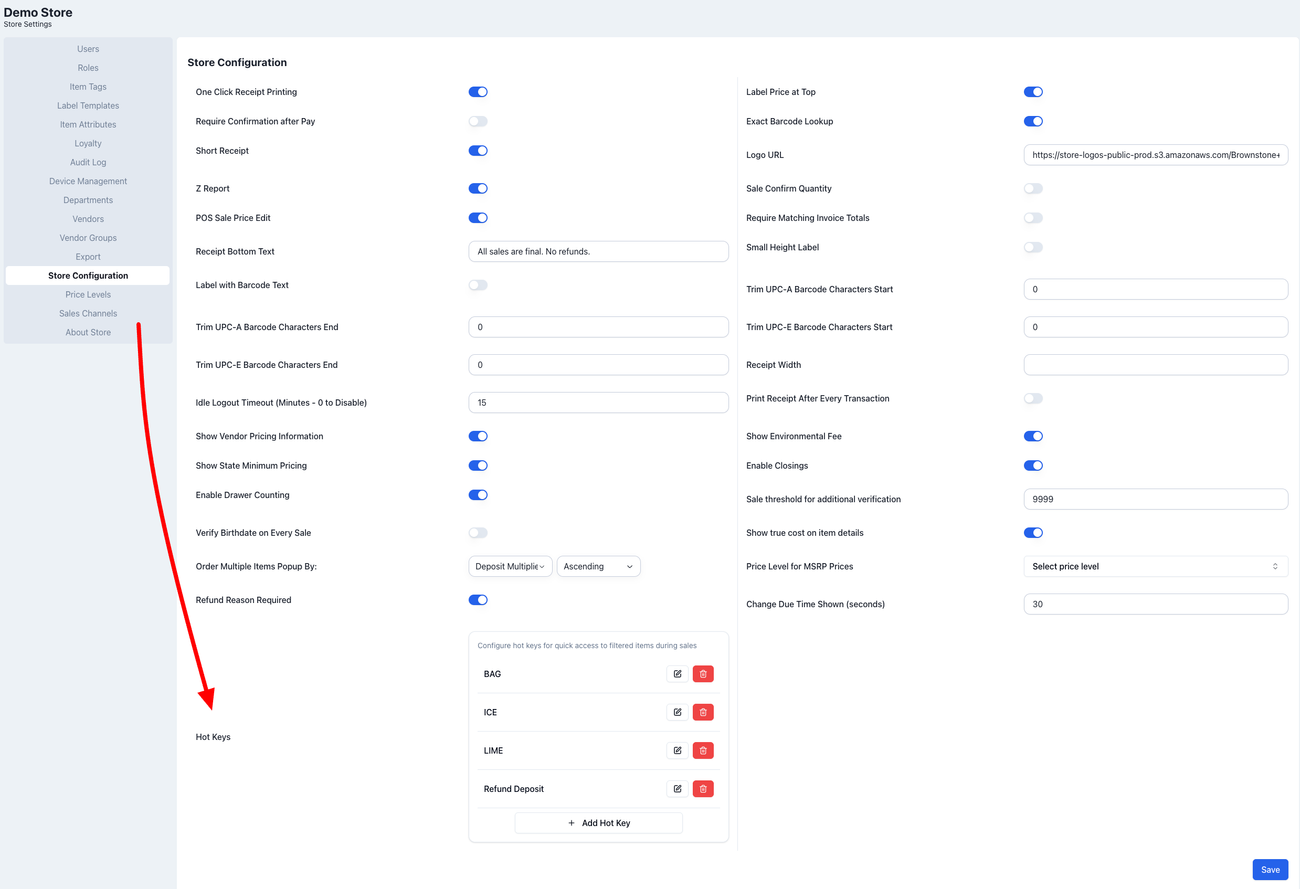Delete the BAG hot key
1300x889 pixels.
coord(703,674)
